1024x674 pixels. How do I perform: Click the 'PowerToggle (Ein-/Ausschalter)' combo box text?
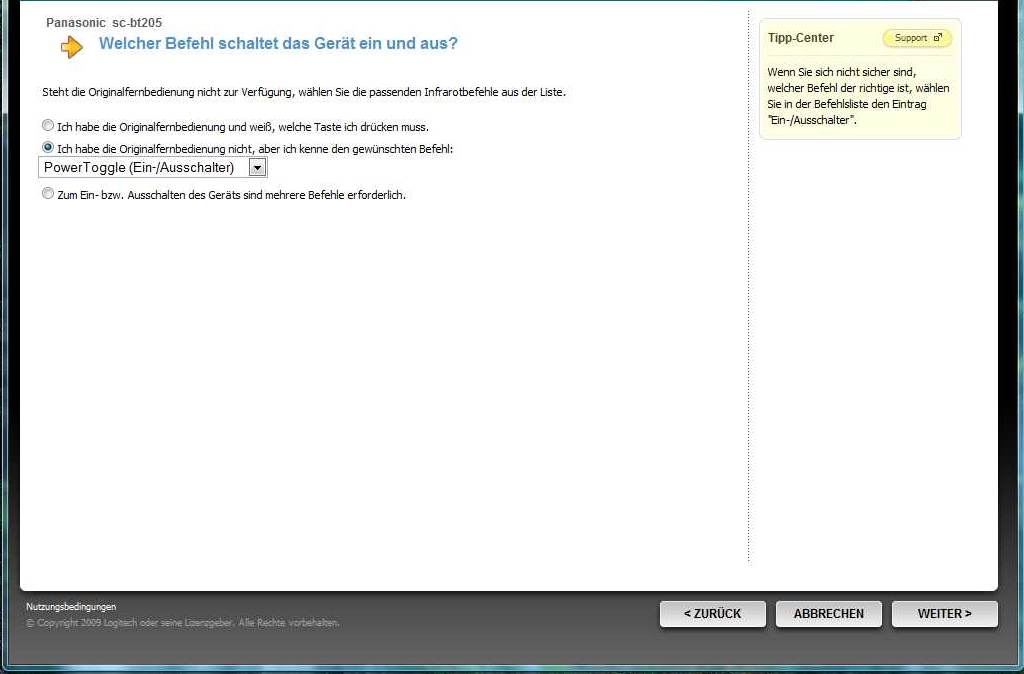(x=140, y=168)
